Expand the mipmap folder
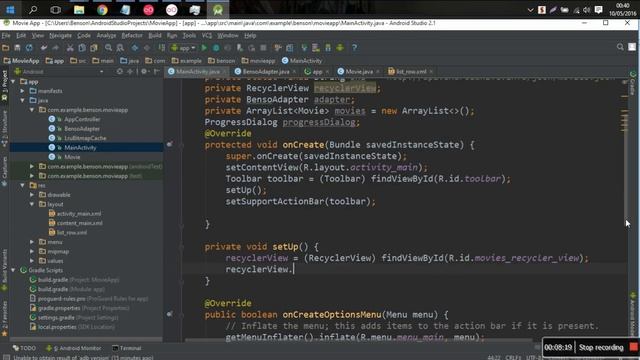Screen dimensions: 640x360 (32, 251)
